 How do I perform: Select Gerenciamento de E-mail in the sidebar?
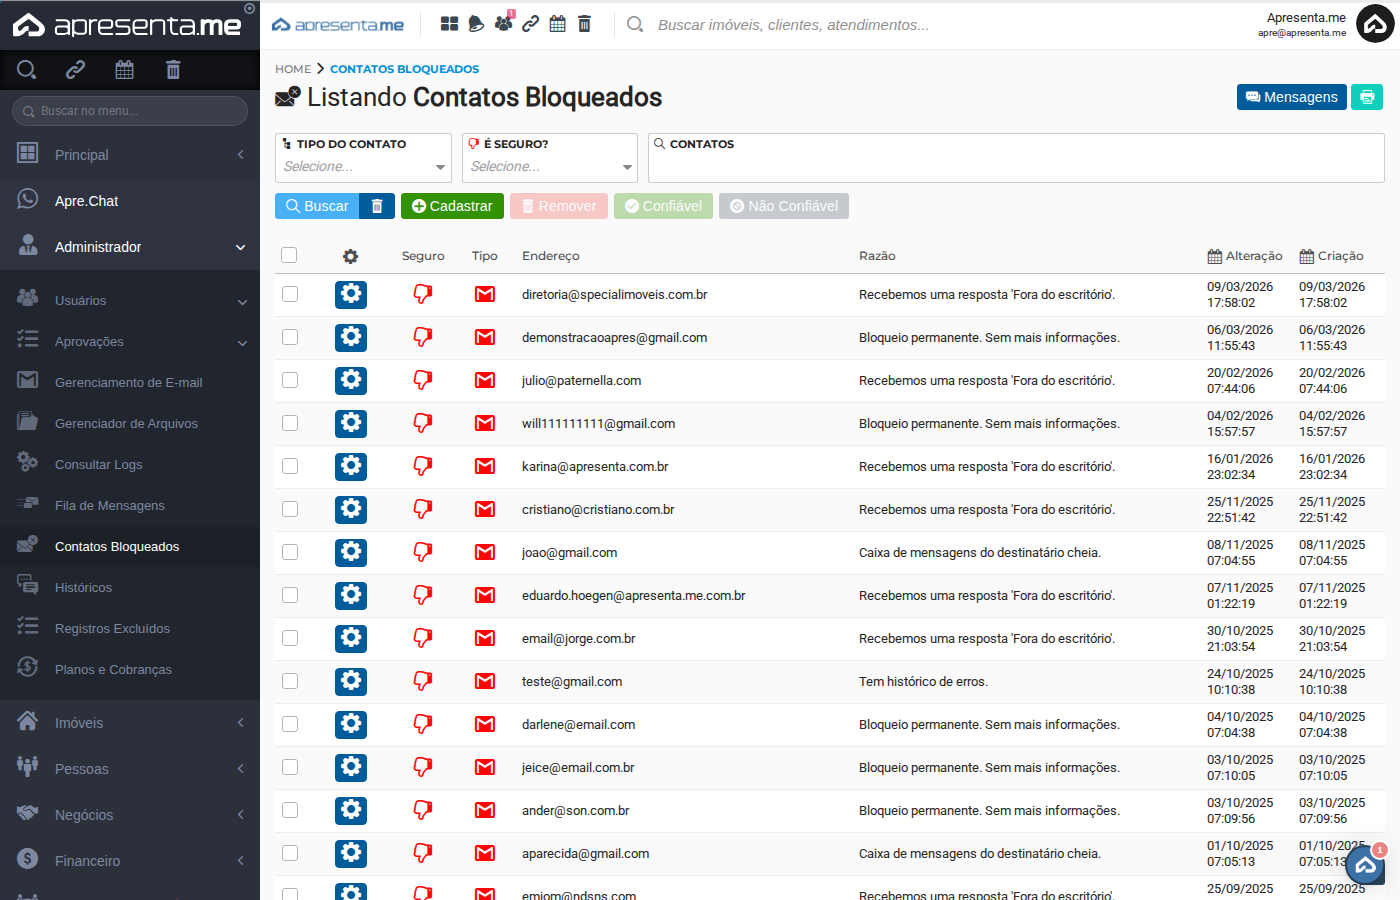[x=130, y=381]
